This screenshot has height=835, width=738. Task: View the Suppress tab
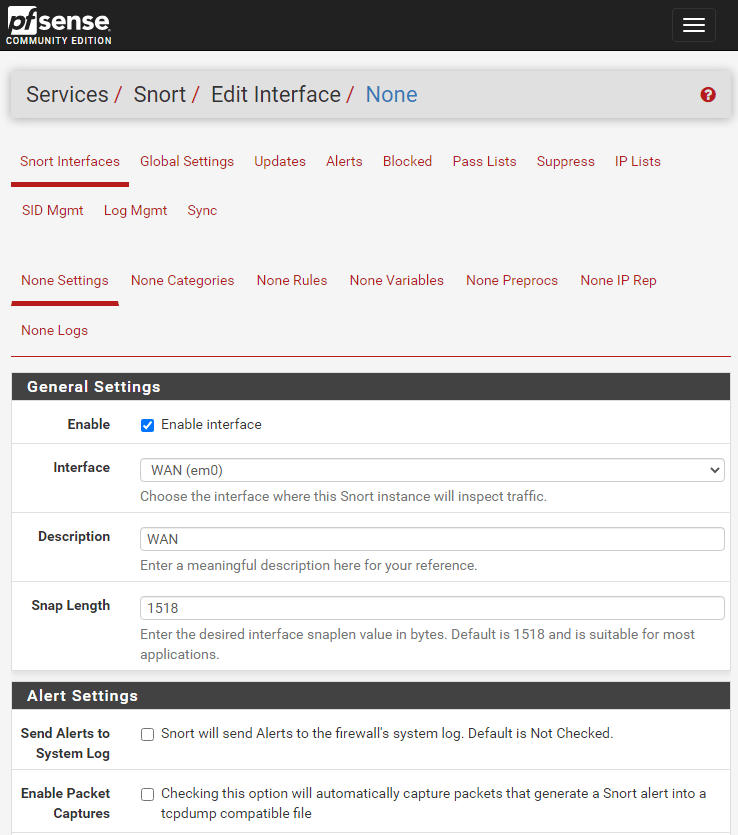(565, 162)
